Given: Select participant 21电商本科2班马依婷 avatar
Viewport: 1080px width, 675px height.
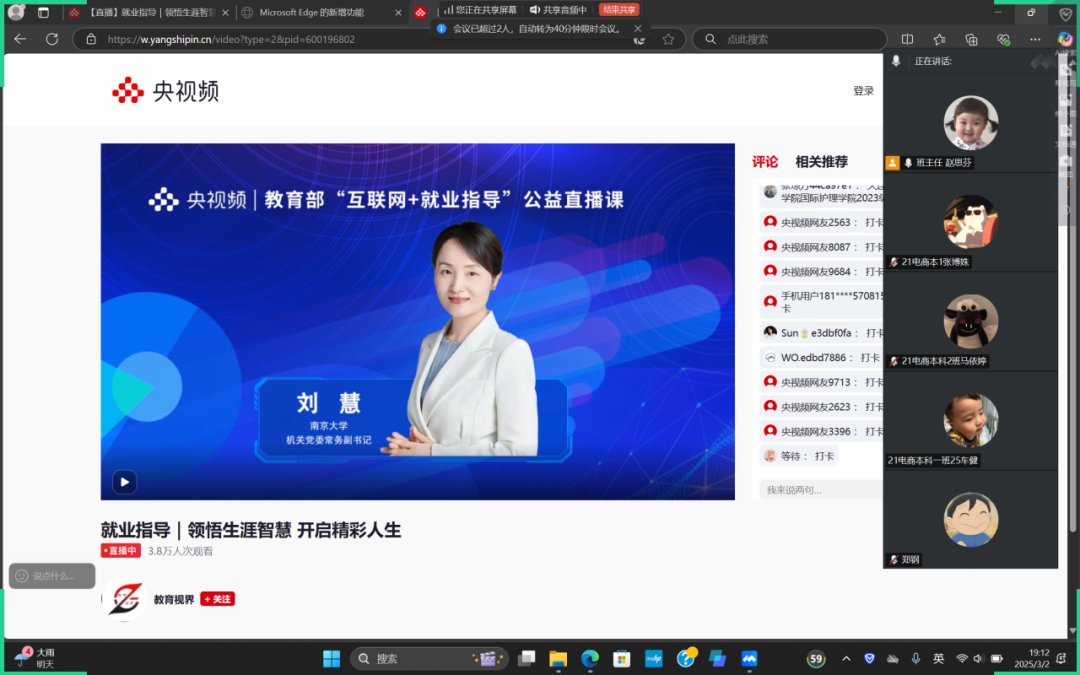Looking at the screenshot, I should point(970,321).
